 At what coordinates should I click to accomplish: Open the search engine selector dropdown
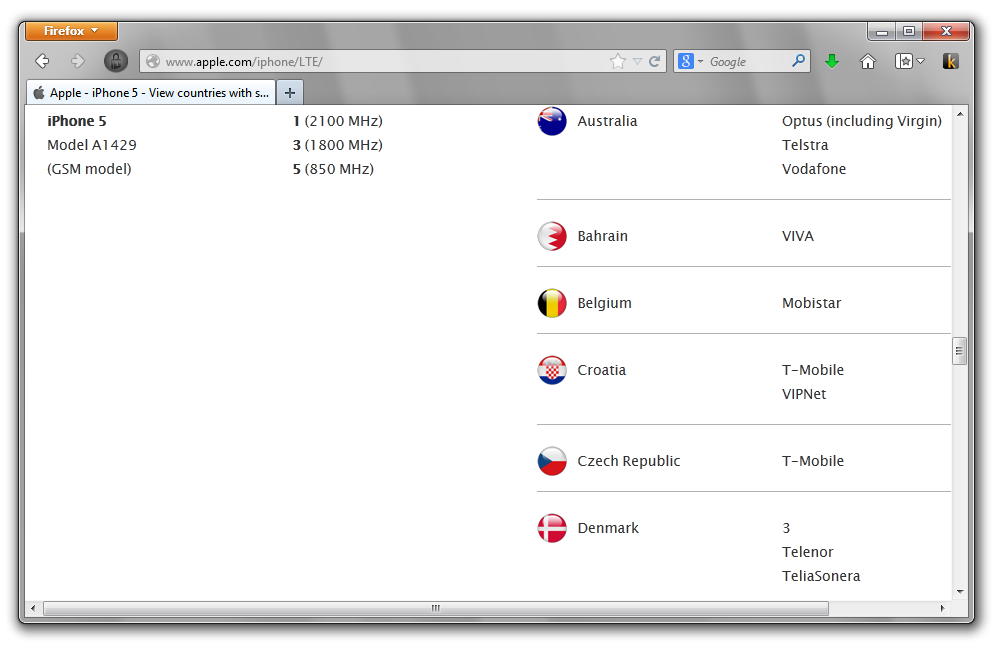click(x=690, y=61)
